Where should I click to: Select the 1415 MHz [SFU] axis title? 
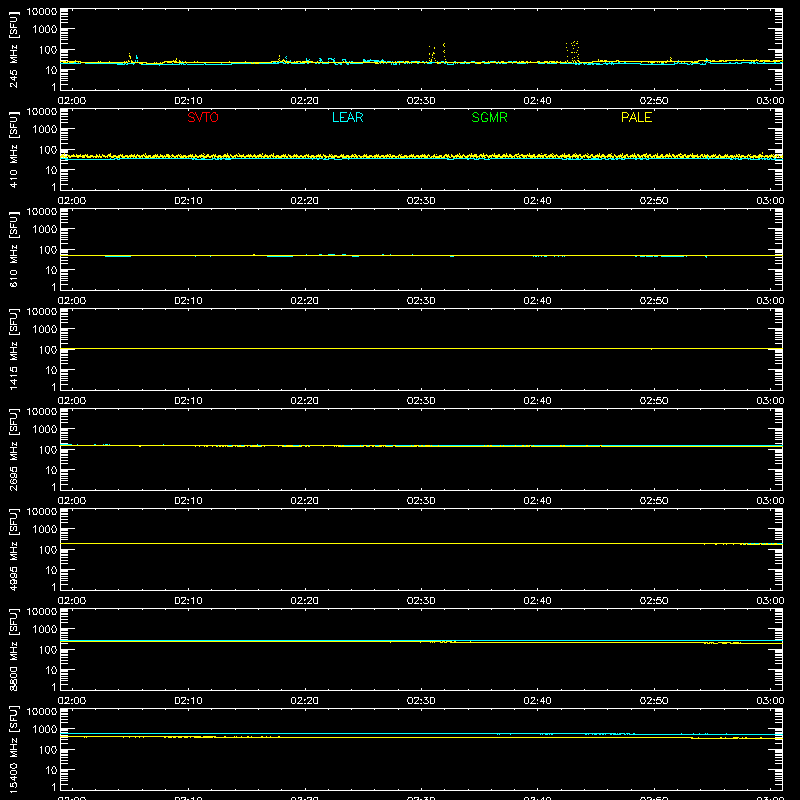tap(14, 349)
